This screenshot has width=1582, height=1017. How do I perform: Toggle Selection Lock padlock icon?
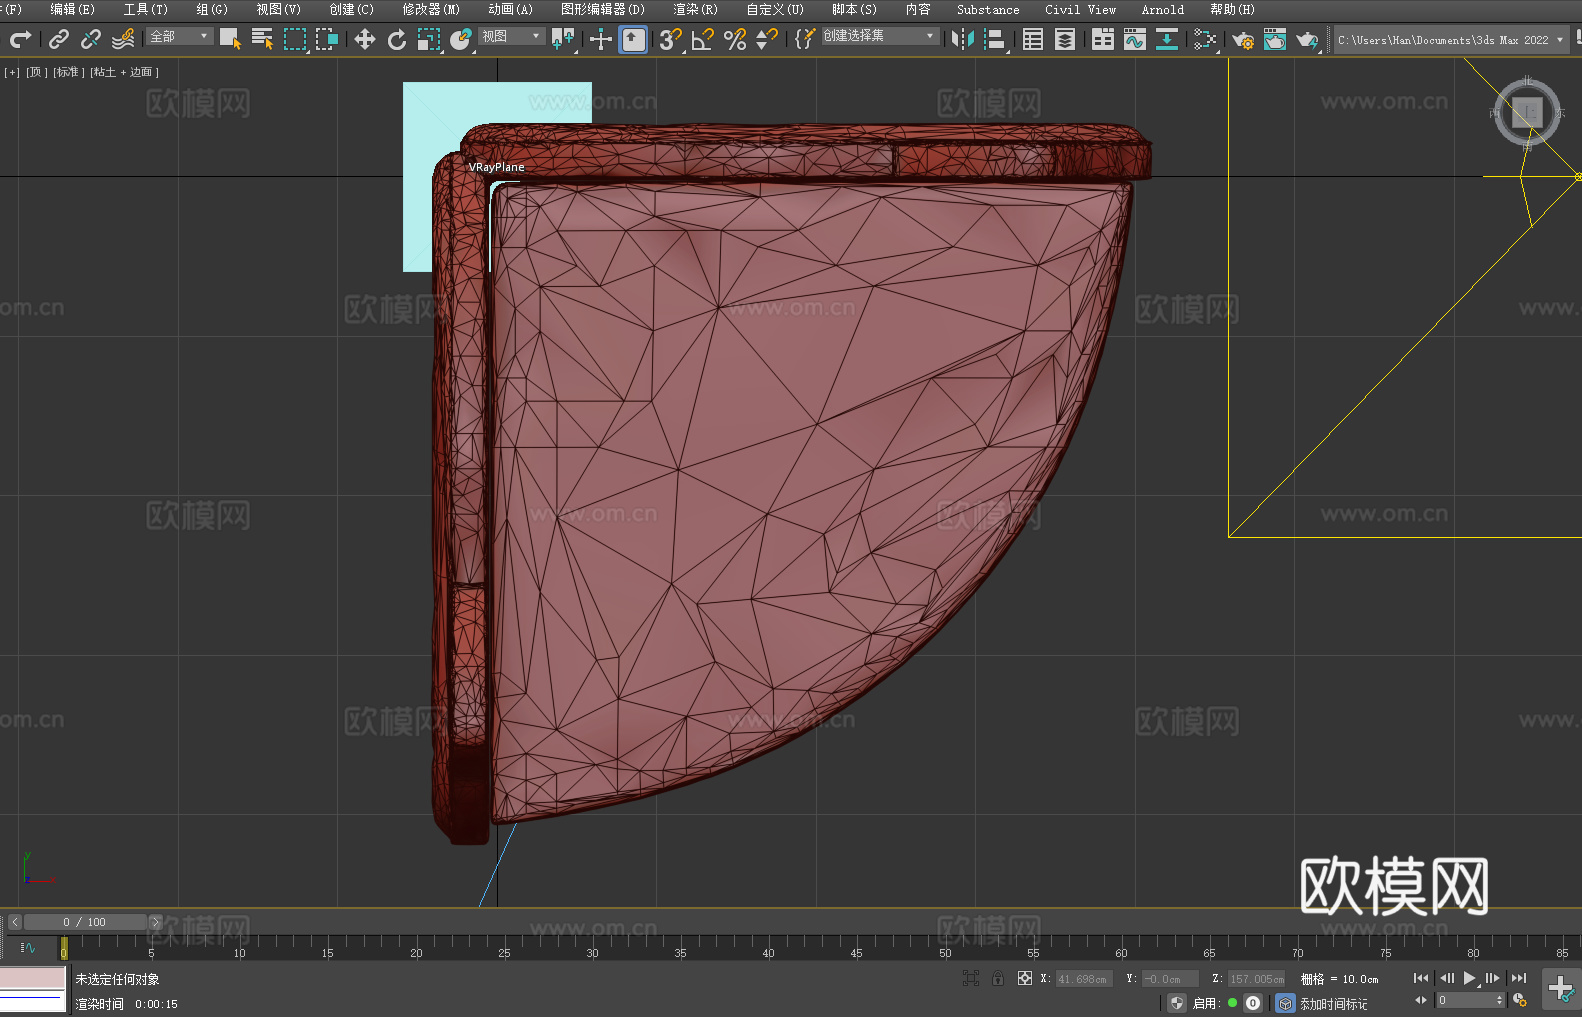[x=998, y=978]
